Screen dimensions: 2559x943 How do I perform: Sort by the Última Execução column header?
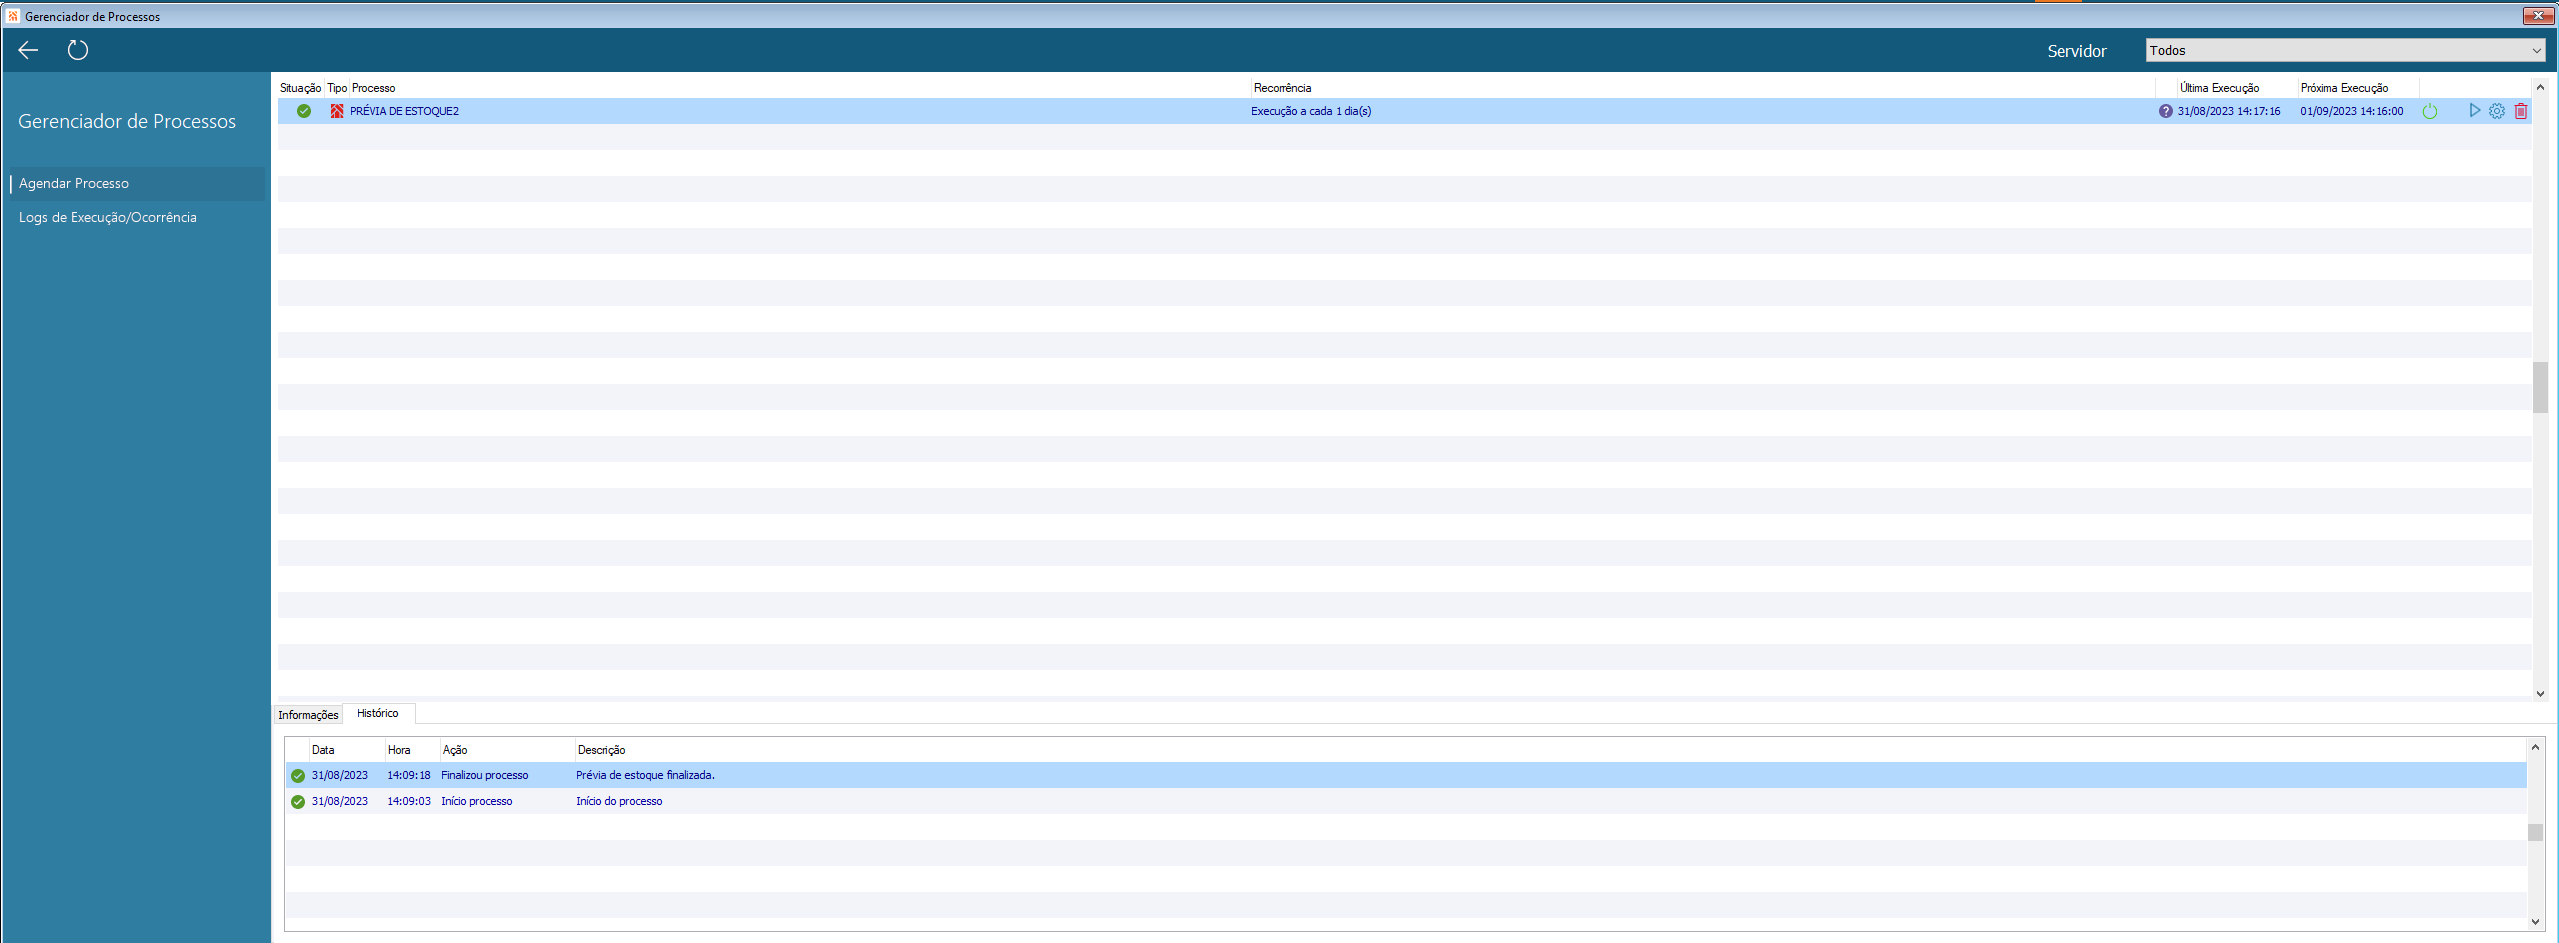2219,88
